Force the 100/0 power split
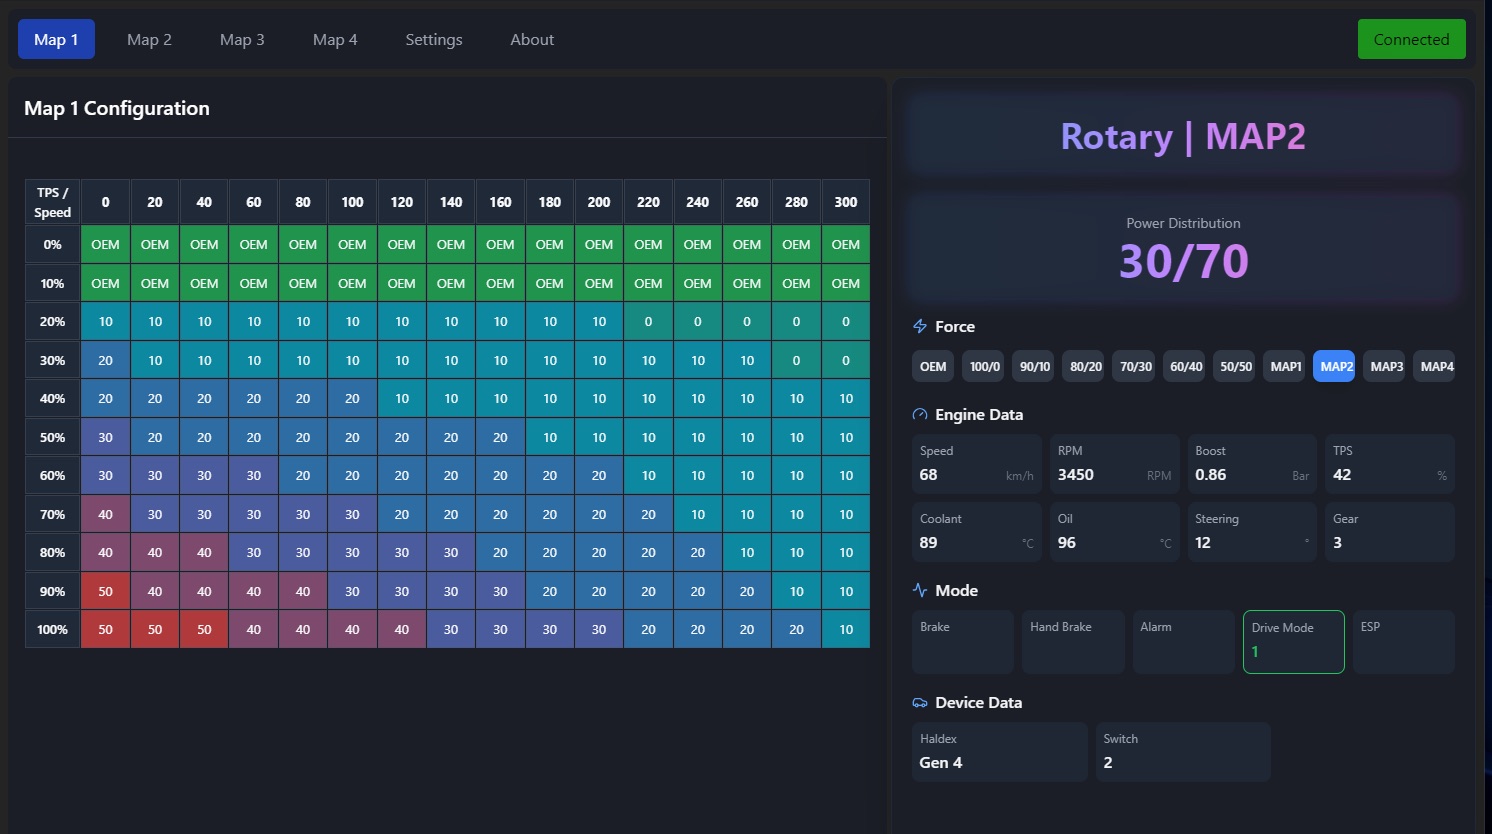This screenshot has width=1492, height=834. click(x=984, y=366)
